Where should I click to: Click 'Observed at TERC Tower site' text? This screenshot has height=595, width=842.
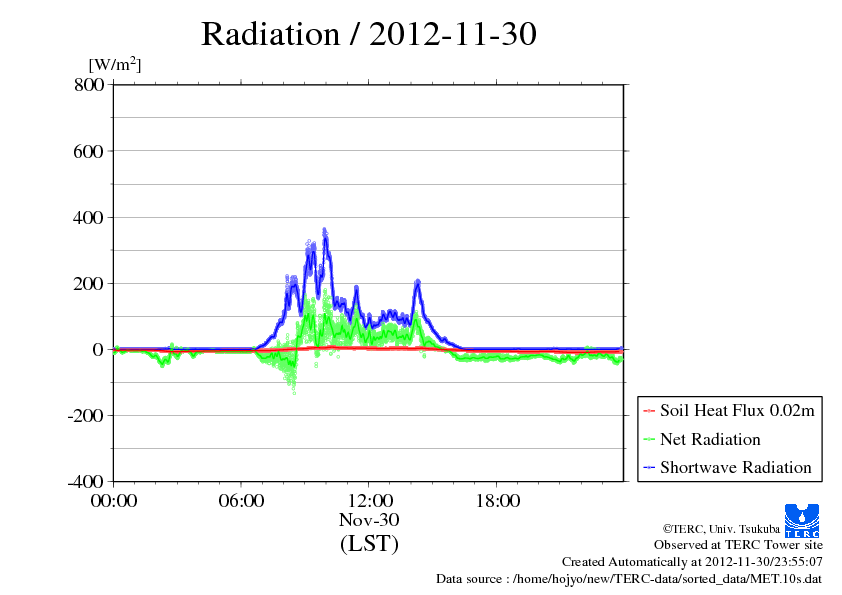[x=738, y=545]
